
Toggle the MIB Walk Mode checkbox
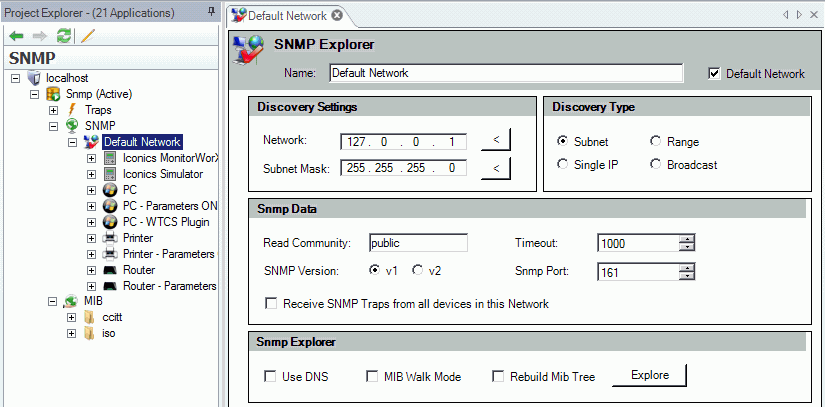coord(370,377)
